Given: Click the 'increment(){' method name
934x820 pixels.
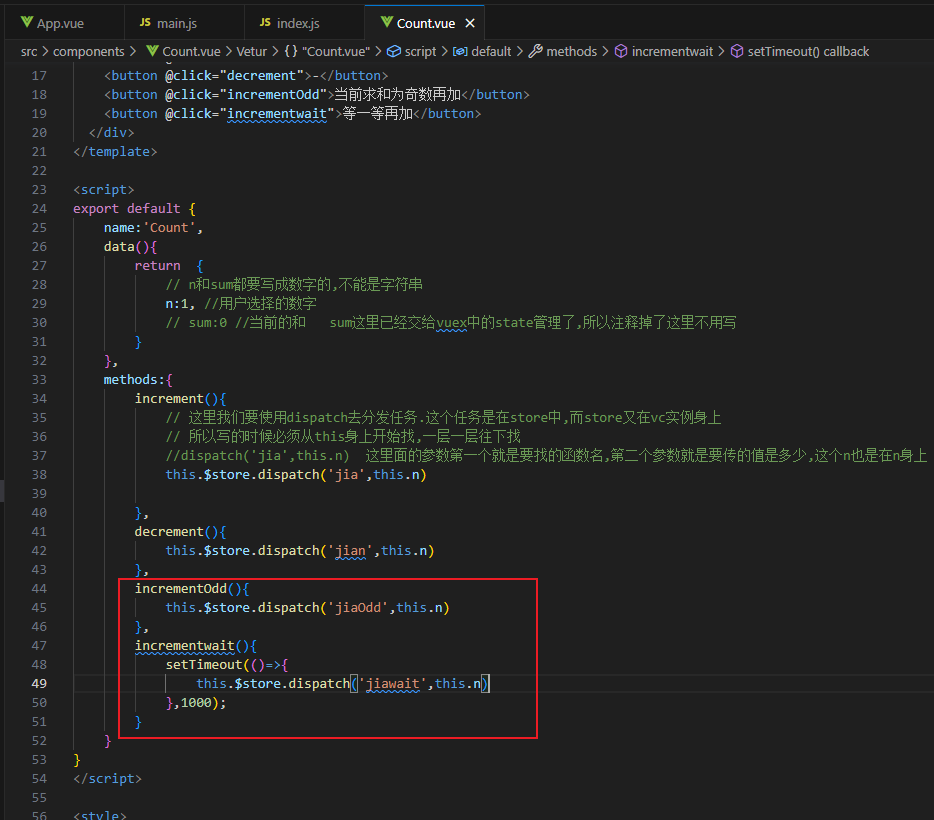Looking at the screenshot, I should click(180, 399).
